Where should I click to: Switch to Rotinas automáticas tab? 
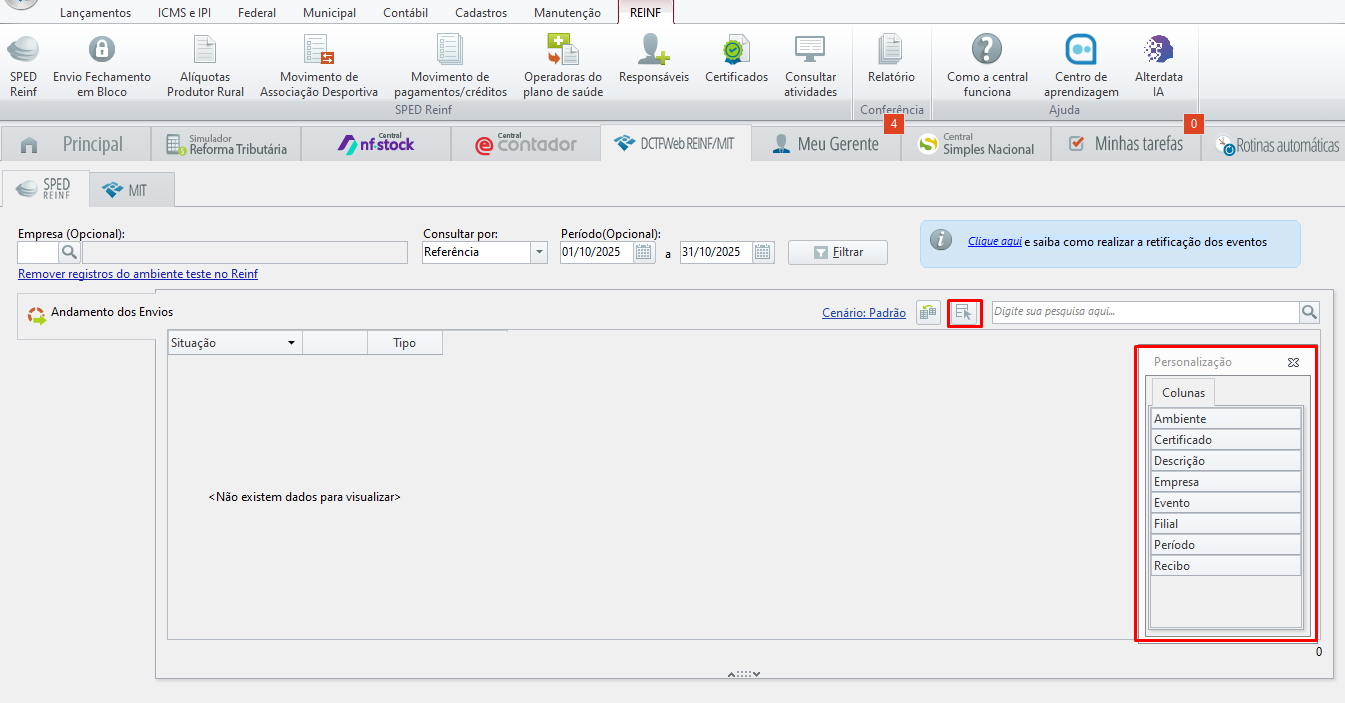(1273, 144)
